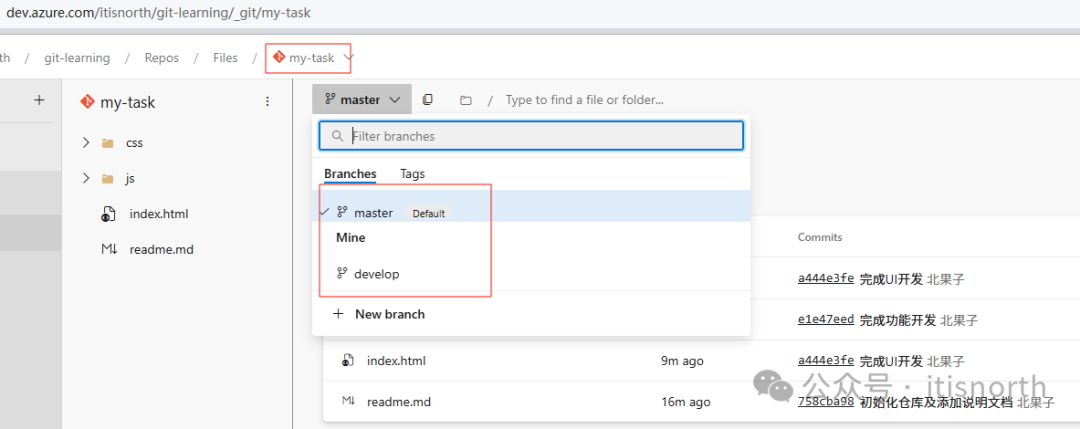Screen dimensions: 1080x429
Task: Click readme.md markdown icon in tree
Action: (109, 249)
